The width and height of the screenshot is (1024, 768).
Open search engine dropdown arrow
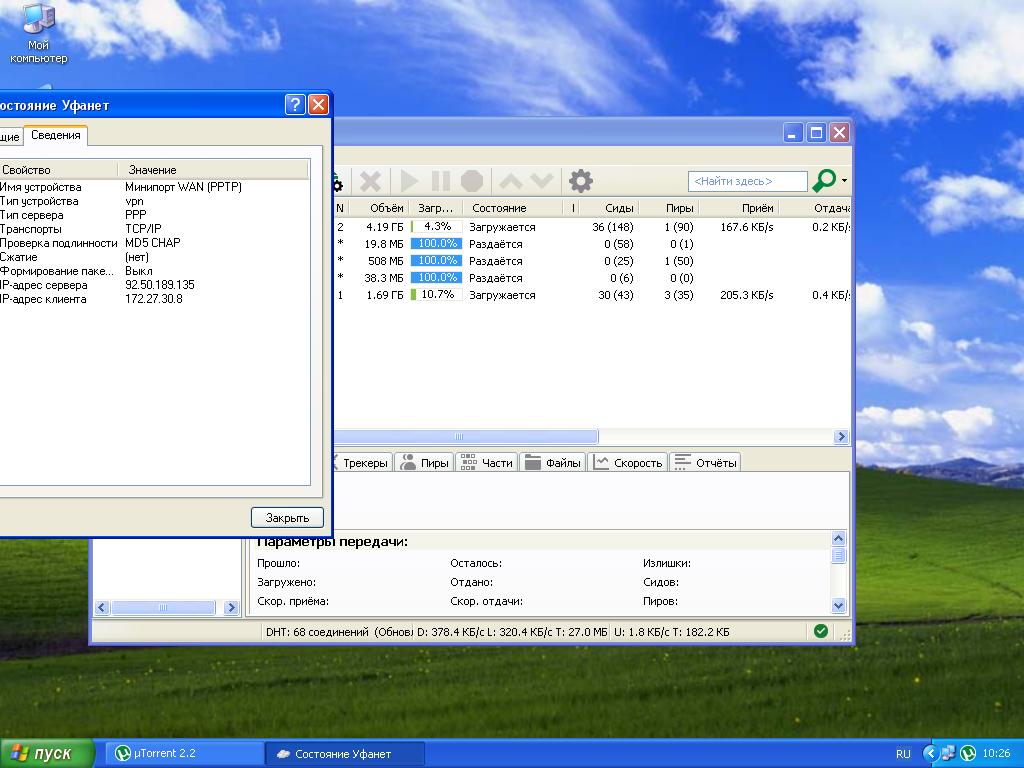point(844,181)
